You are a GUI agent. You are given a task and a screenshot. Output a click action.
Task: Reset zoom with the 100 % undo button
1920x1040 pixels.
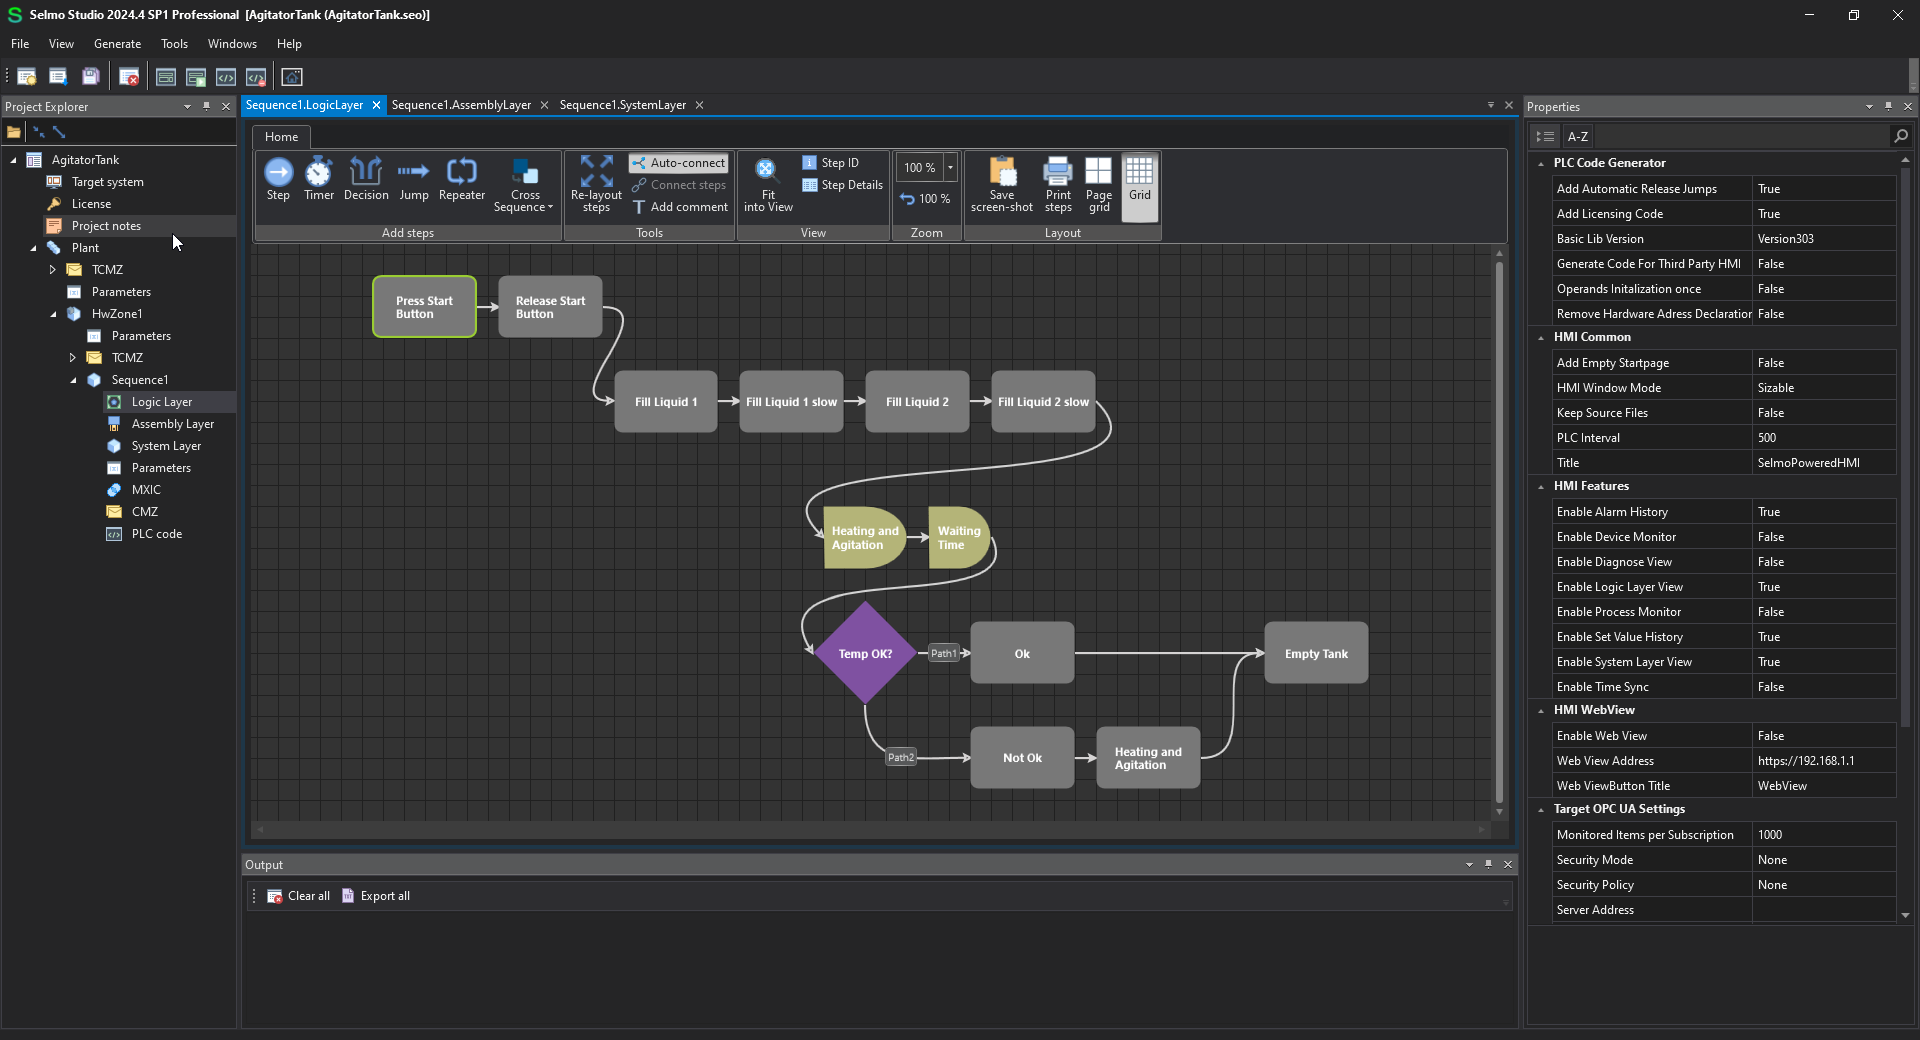[x=925, y=199]
